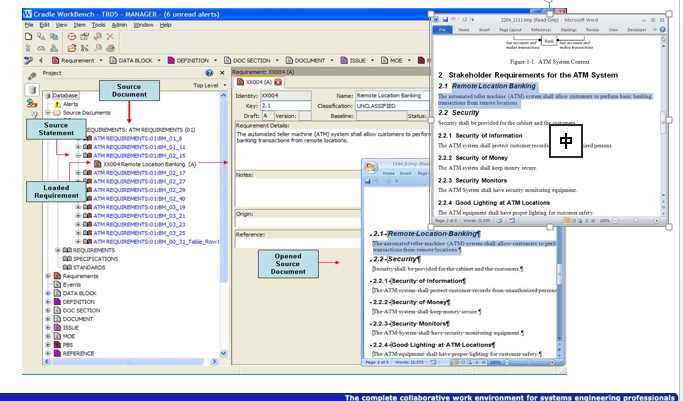
Task: Click Office button in lower Word window
Action: pos(371,167)
